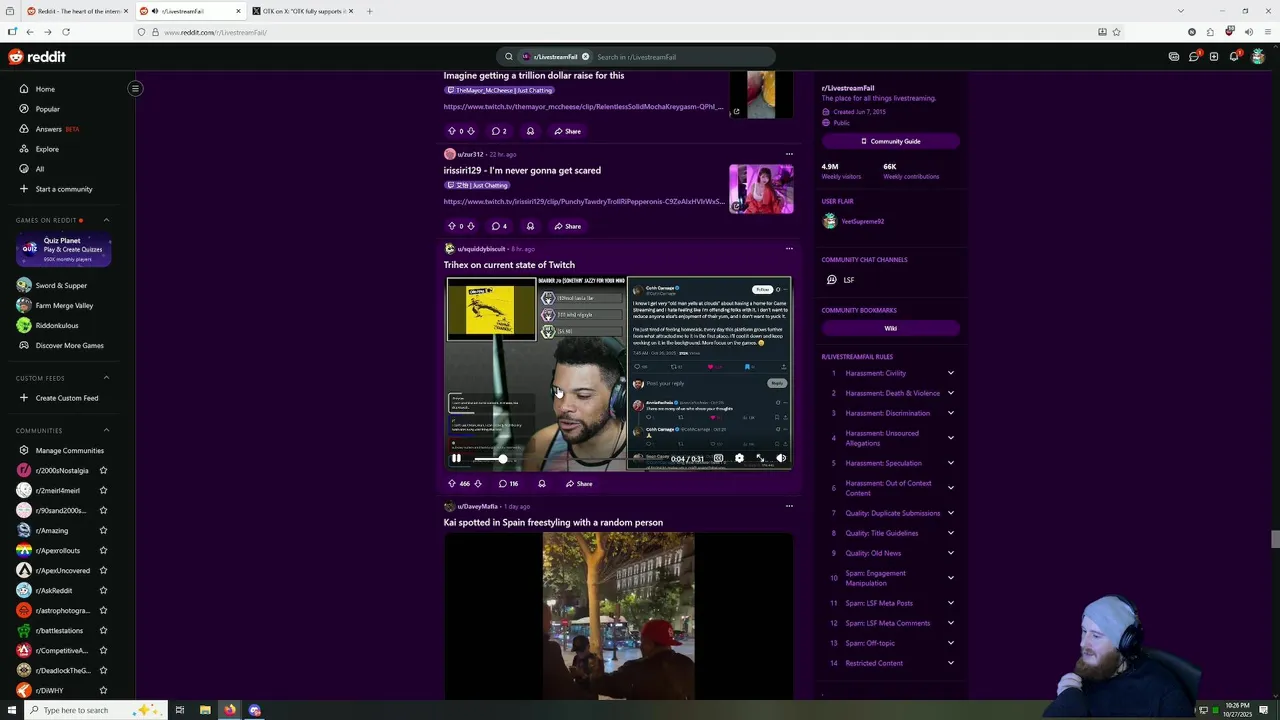
Task: Favorite r/2000sNostalgia with its star
Action: pos(103,470)
